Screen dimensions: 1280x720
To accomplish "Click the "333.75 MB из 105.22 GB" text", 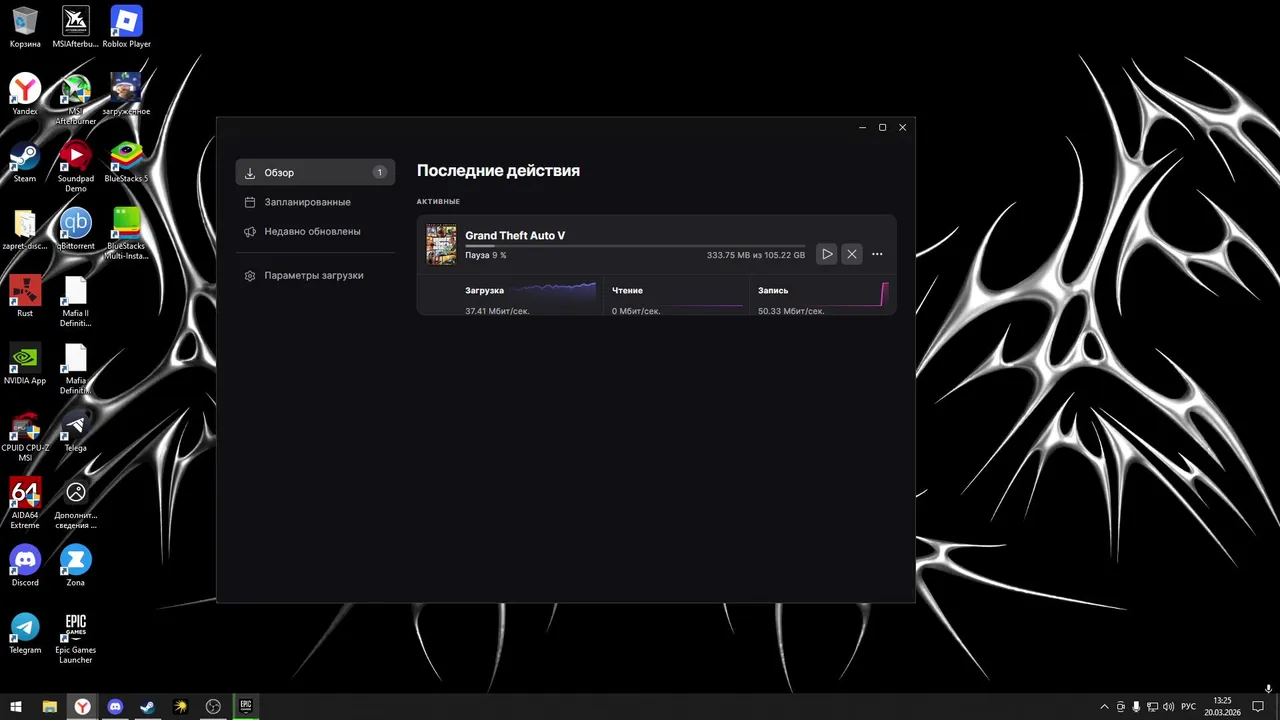I will pyautogui.click(x=756, y=255).
